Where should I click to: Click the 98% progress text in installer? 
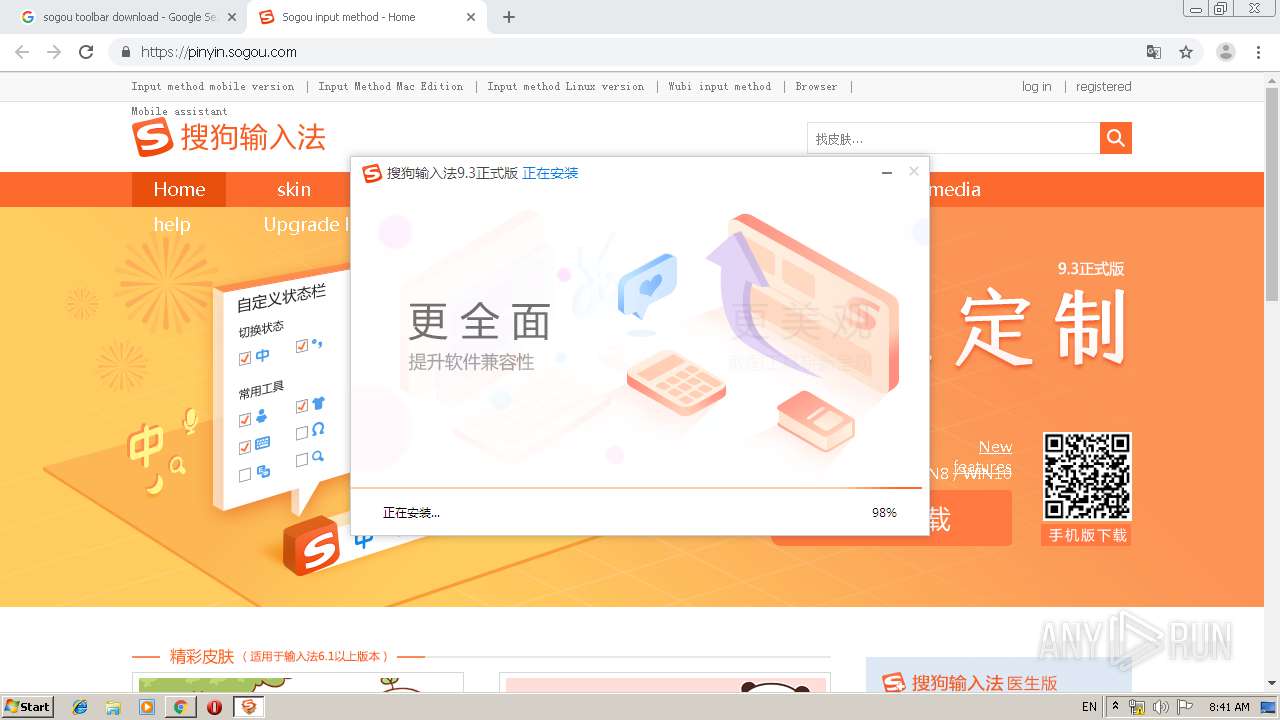tap(884, 513)
